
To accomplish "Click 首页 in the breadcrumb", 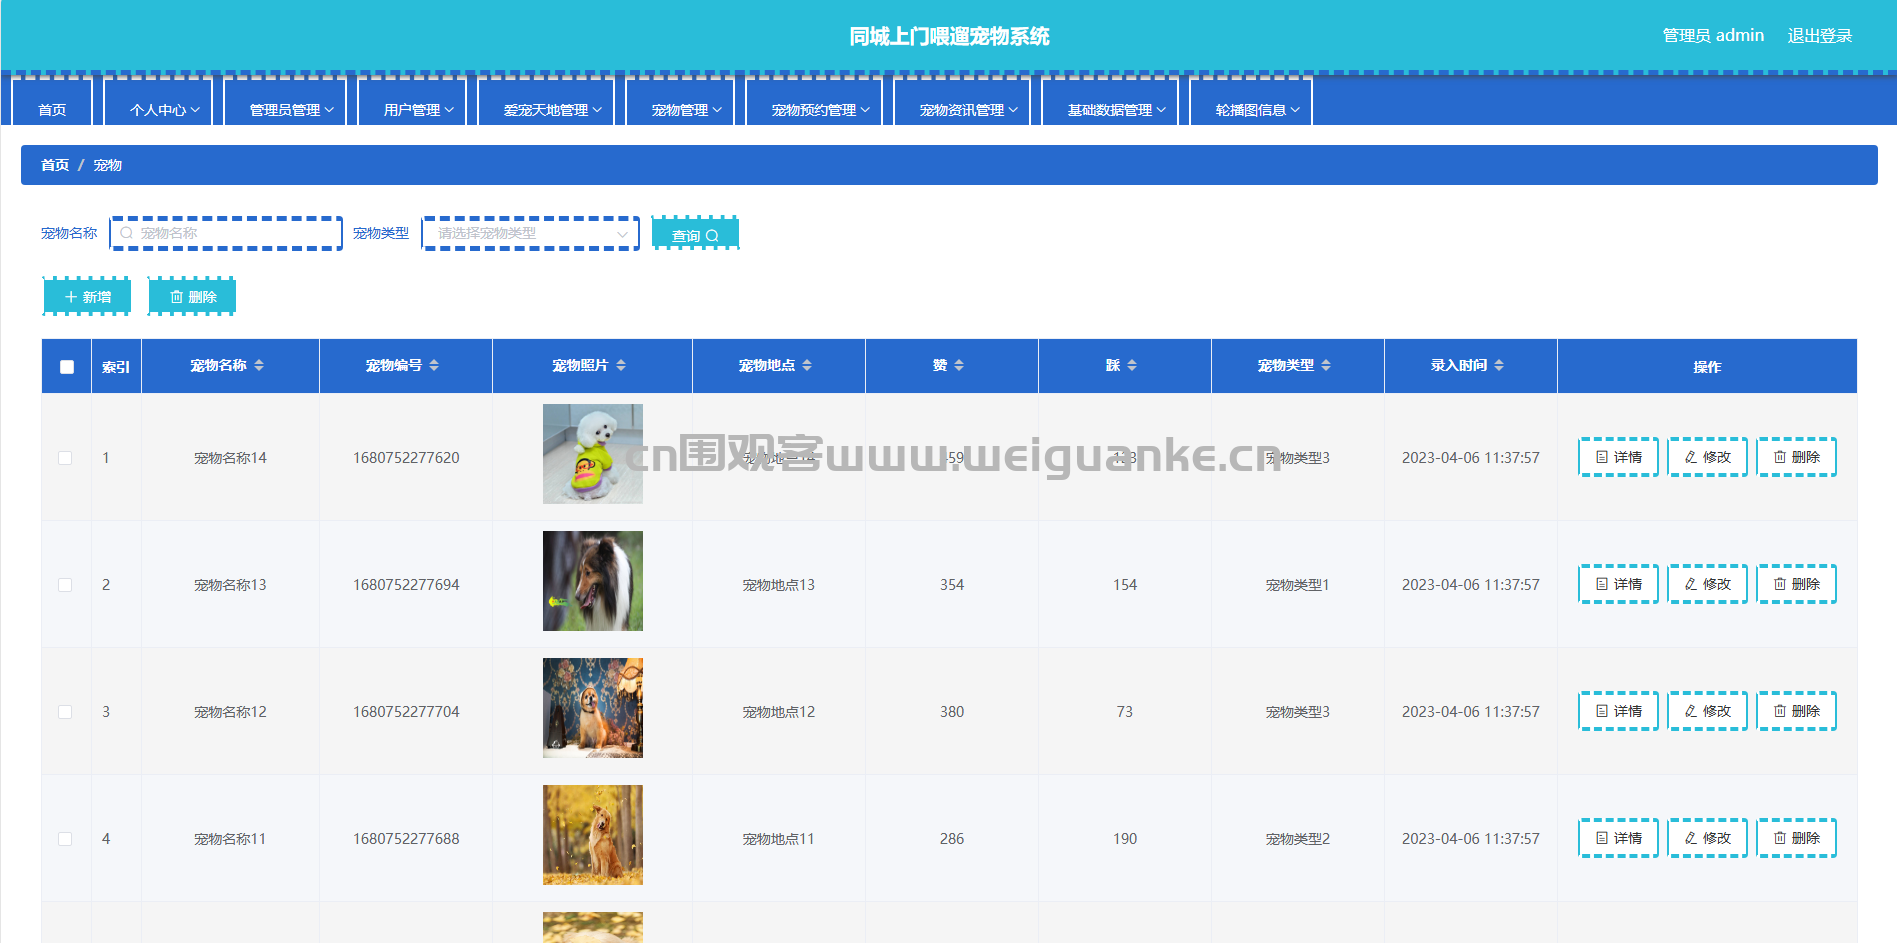I will 55,165.
